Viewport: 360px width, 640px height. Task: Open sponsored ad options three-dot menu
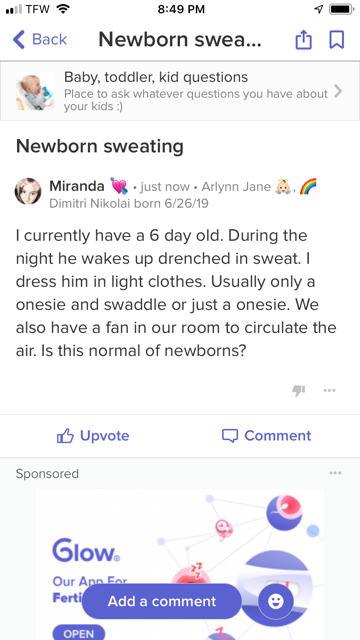pos(335,473)
